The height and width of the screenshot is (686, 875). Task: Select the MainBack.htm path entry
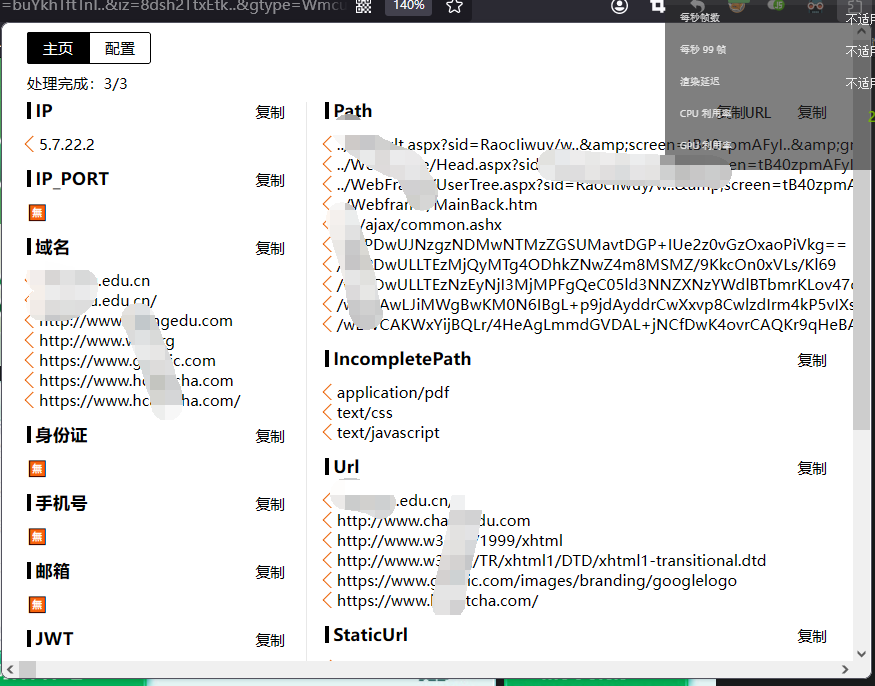[x=437, y=205]
